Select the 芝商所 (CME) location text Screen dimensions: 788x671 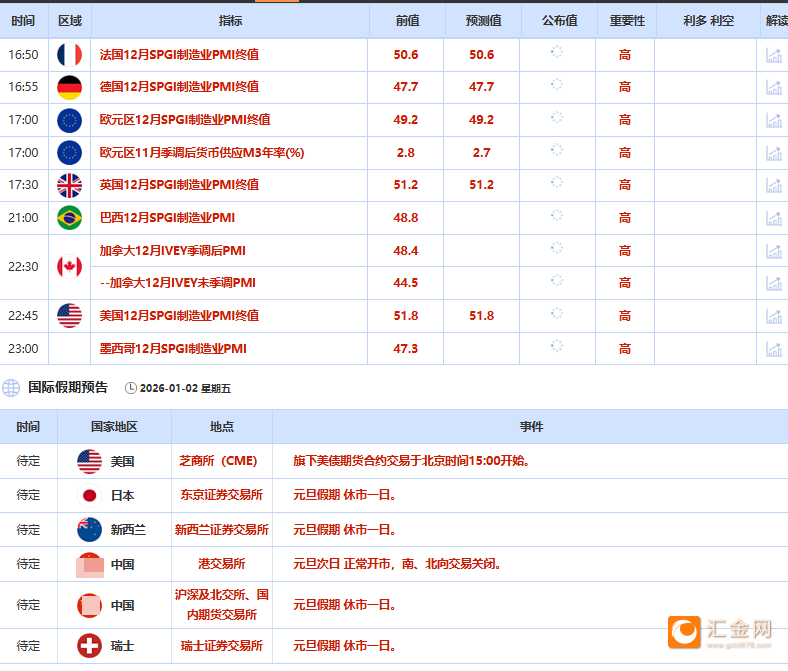(218, 461)
